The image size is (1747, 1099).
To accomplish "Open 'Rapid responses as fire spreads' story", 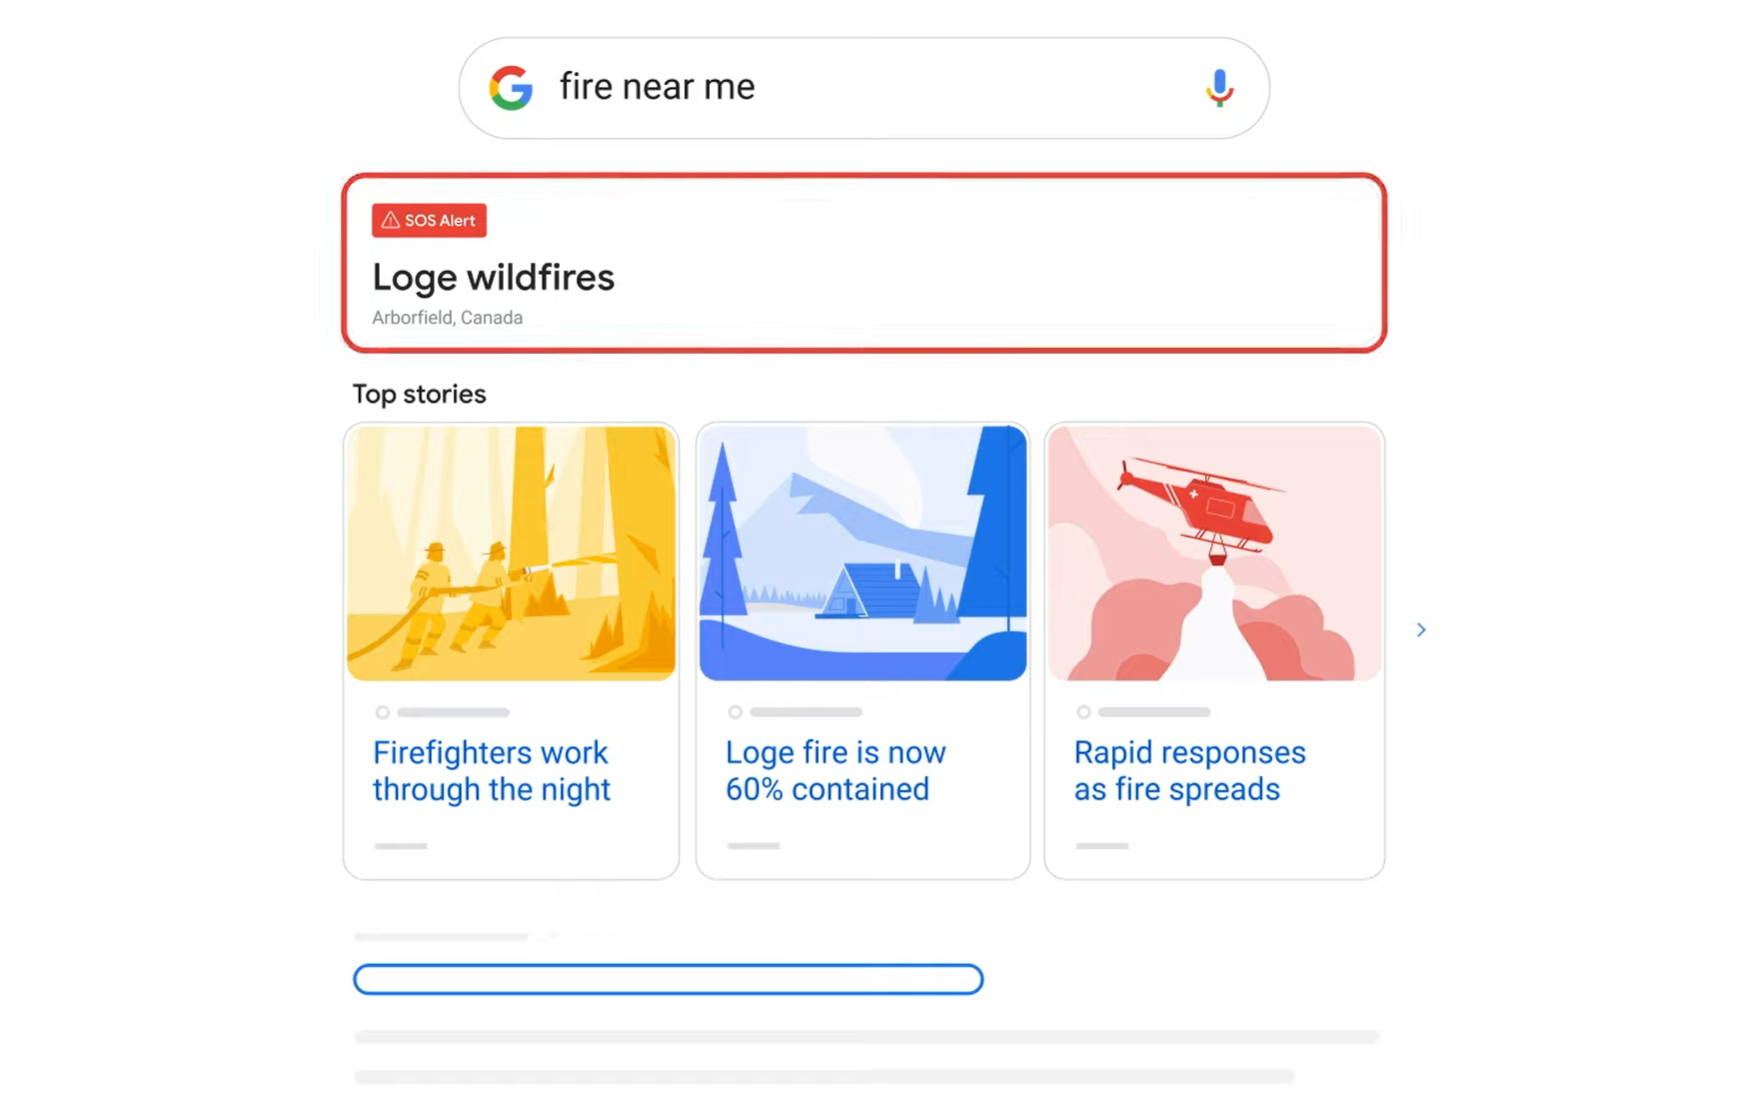I will click(x=1189, y=770).
